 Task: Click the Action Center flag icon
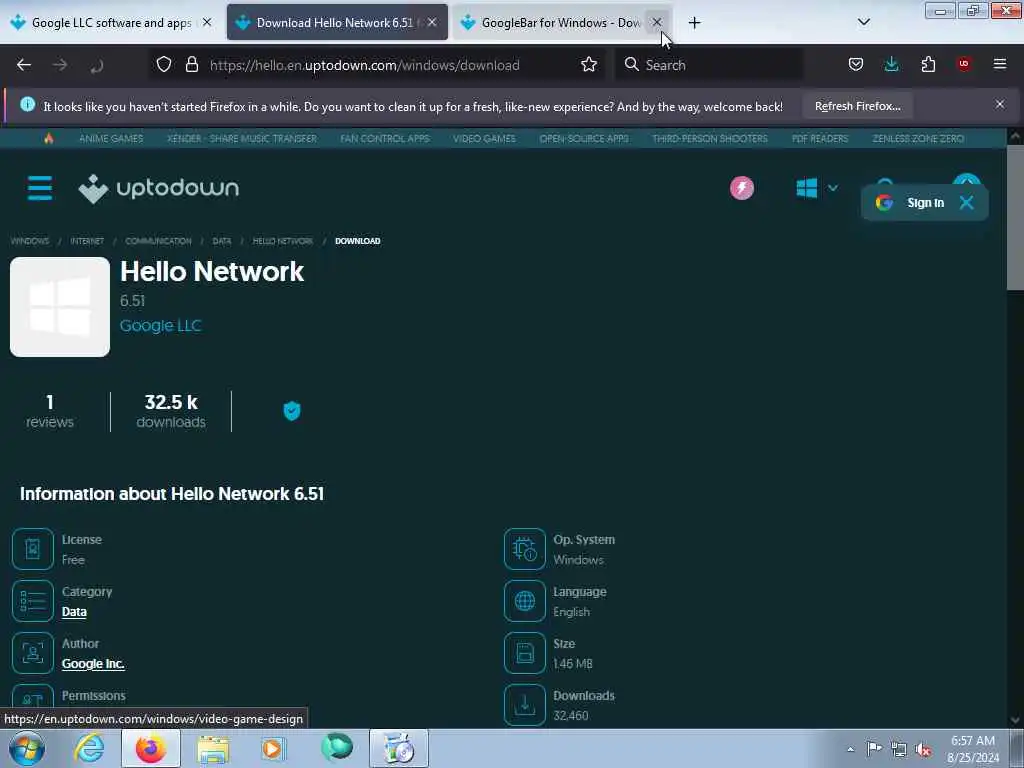point(874,748)
